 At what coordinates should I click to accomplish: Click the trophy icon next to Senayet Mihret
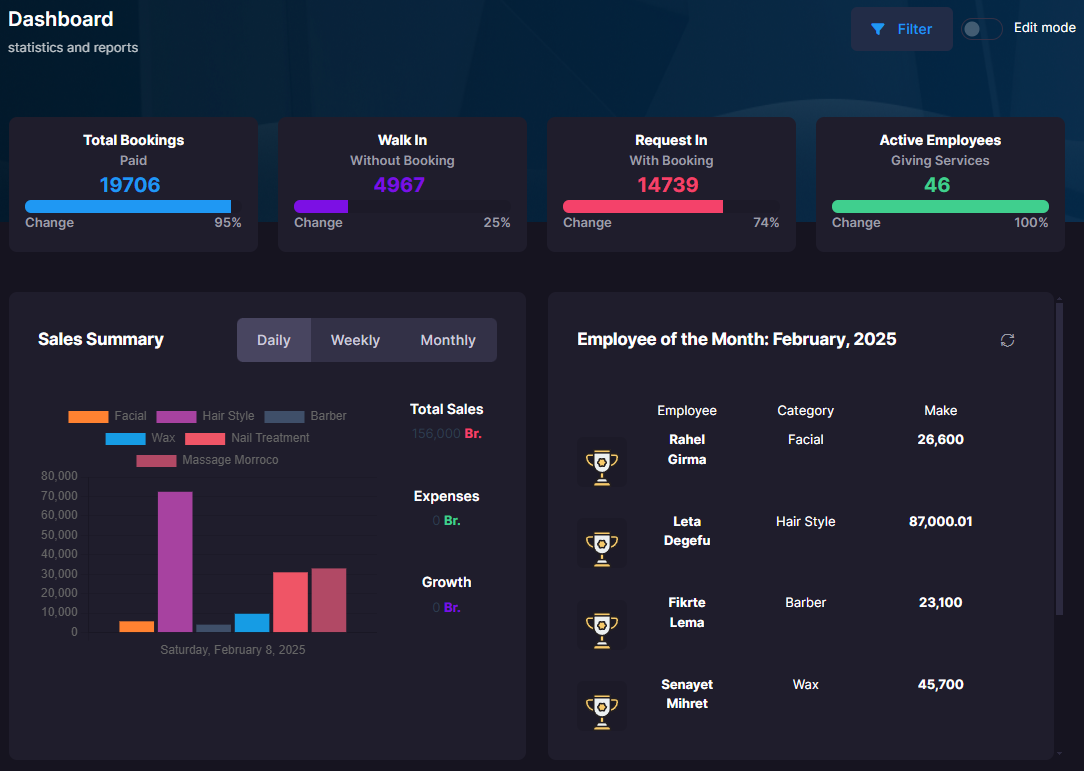coord(602,707)
